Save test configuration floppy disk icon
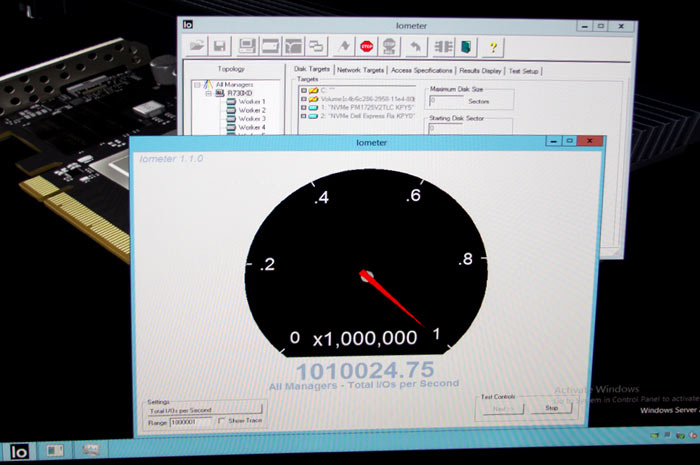The image size is (700, 465). point(219,46)
